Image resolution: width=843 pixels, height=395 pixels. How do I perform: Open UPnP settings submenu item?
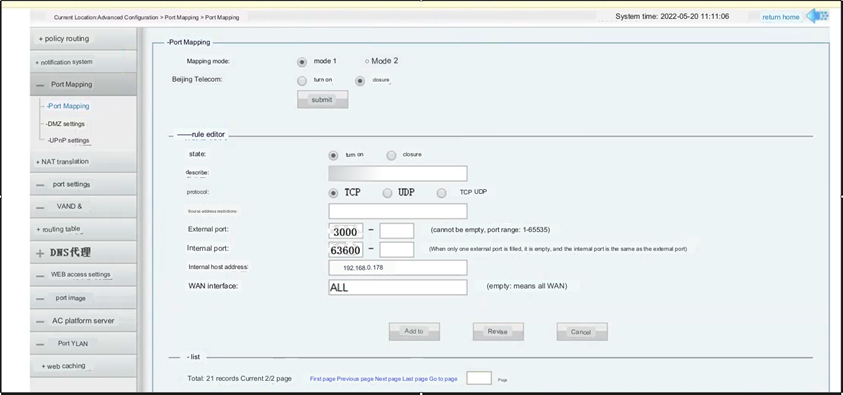[x=68, y=140]
